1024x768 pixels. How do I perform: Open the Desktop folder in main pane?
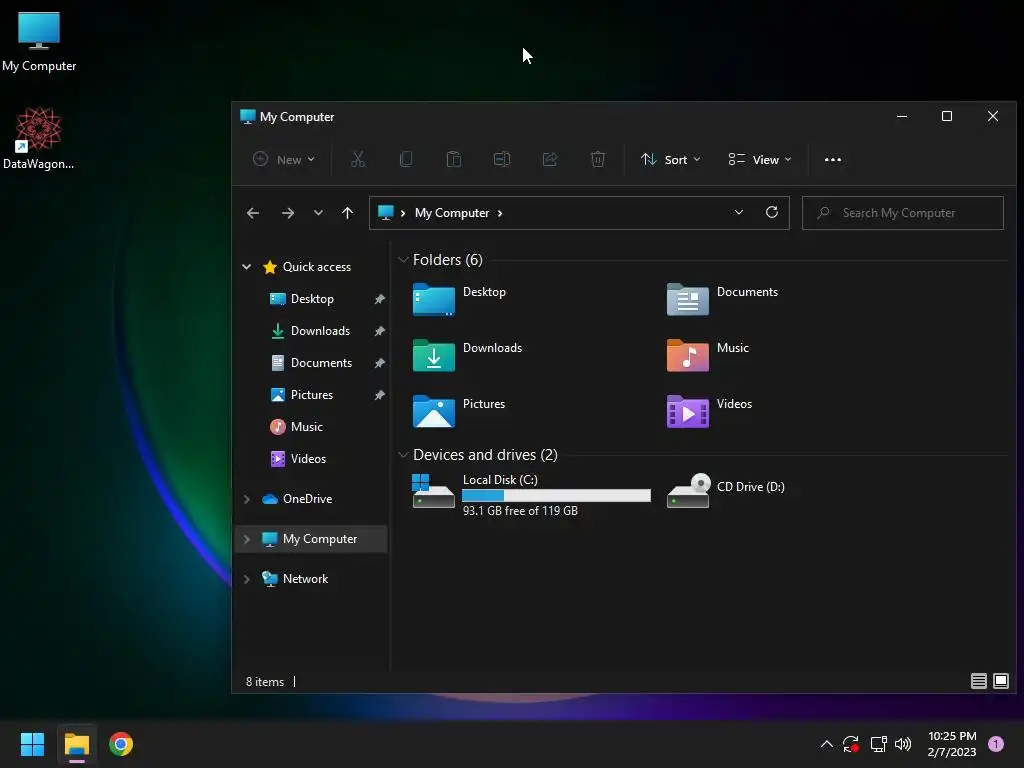click(460, 299)
